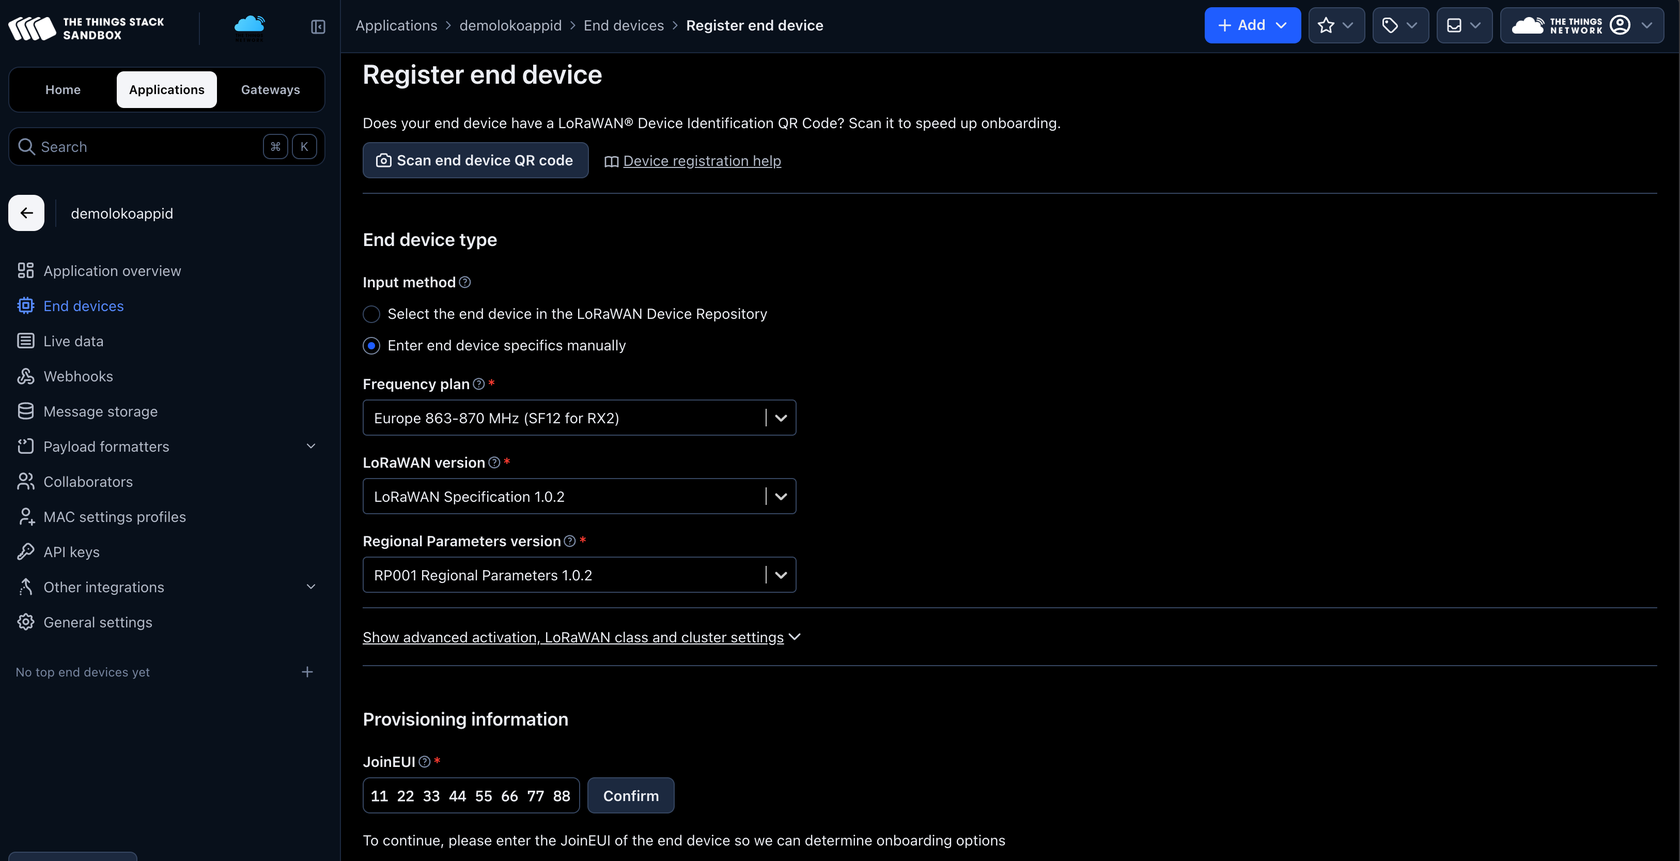Open LoRaWAN version help icon
The width and height of the screenshot is (1680, 861).
point(494,463)
